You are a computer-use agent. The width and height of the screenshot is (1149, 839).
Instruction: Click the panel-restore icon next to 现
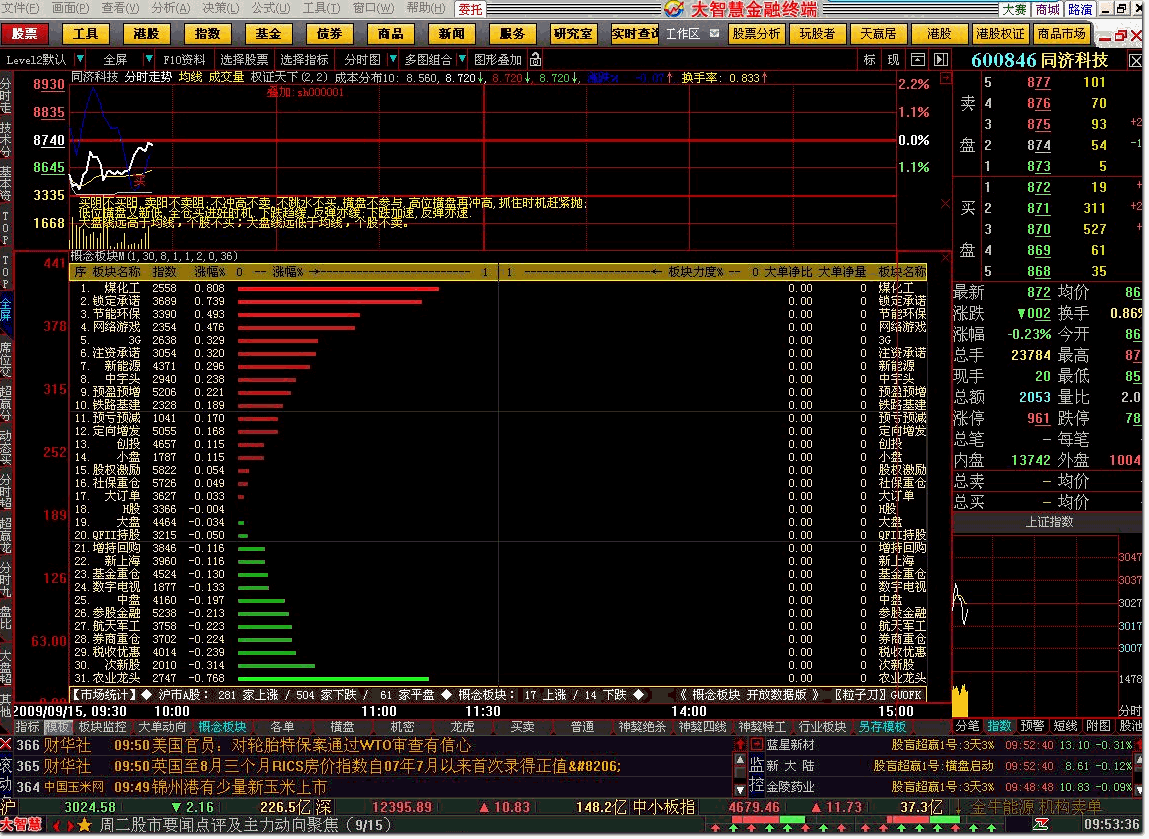(917, 59)
